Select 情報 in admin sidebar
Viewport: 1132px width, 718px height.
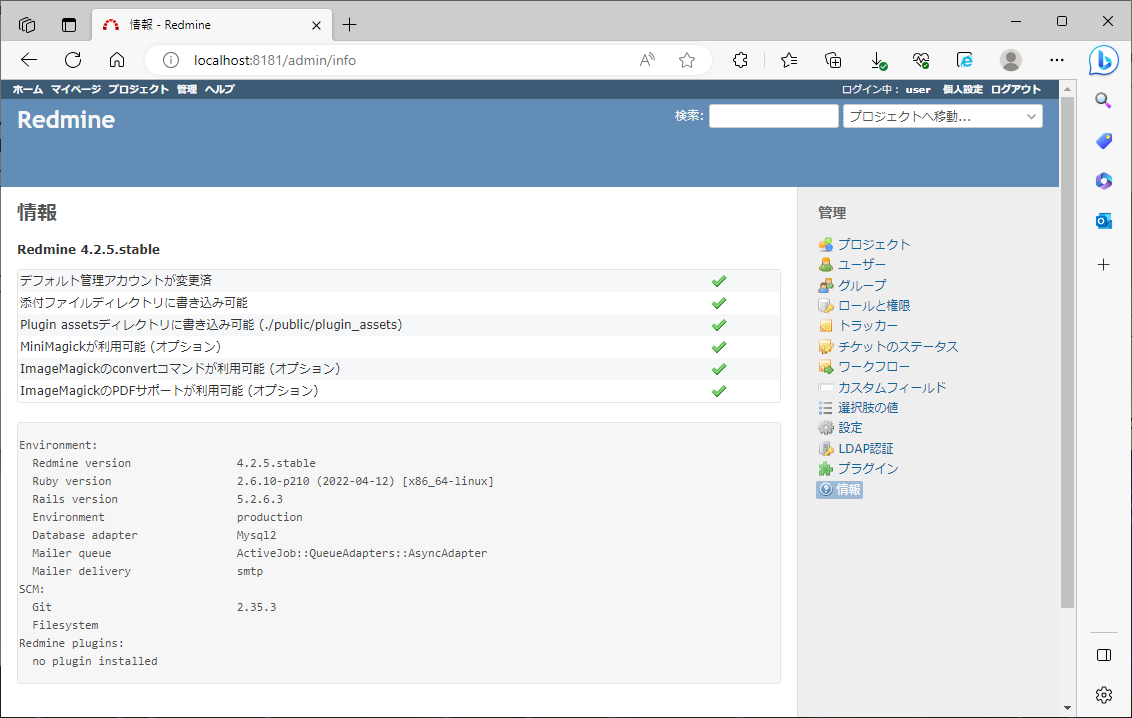[x=840, y=489]
